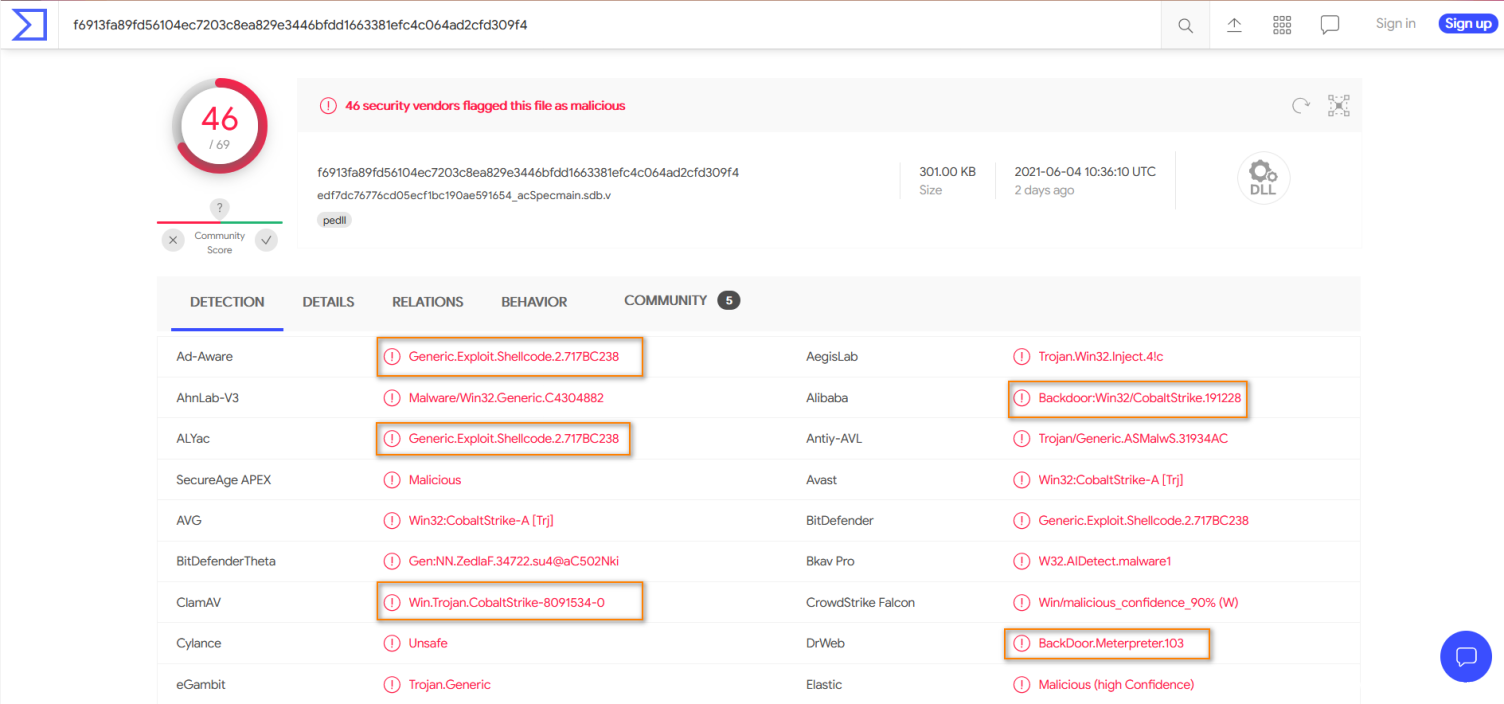
Task: Click the search magnifier icon
Action: pyautogui.click(x=1185, y=25)
